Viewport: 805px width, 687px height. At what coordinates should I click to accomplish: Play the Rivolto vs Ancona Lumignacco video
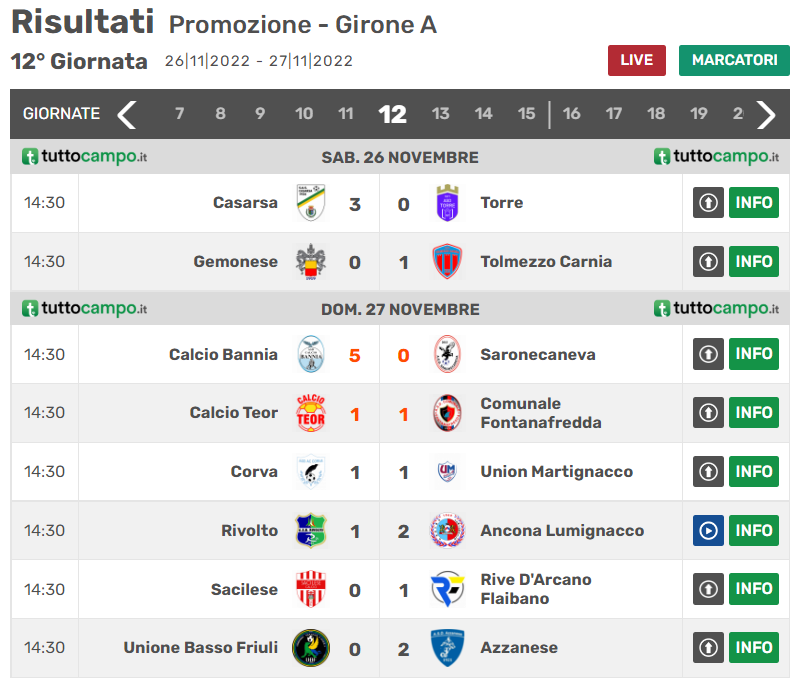click(708, 531)
